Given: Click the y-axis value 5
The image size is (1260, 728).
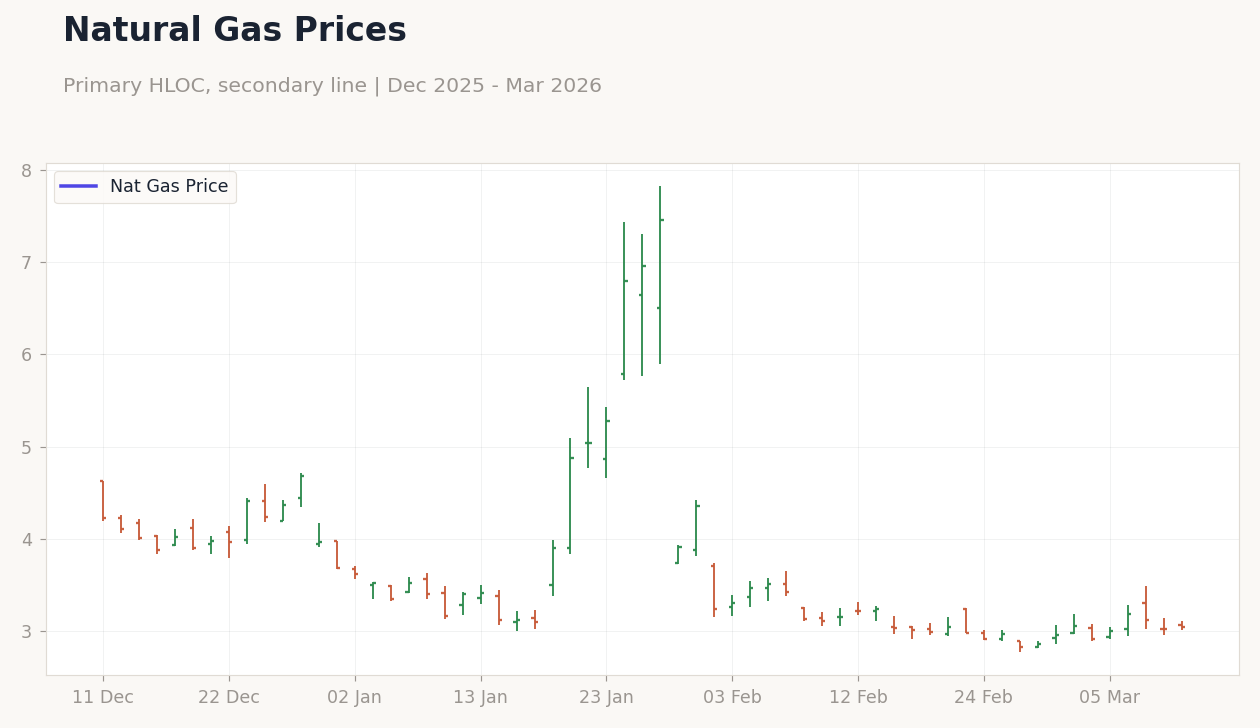Looking at the screenshot, I should 27,447.
